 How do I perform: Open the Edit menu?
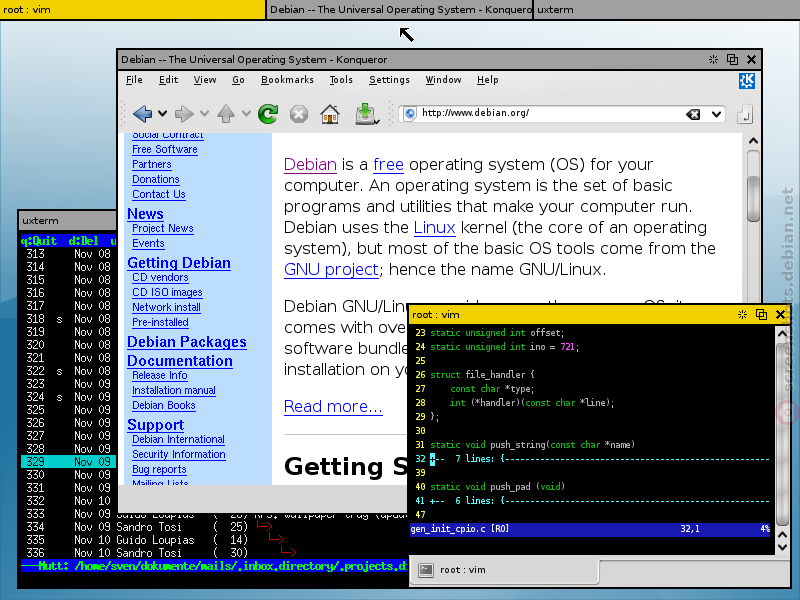click(x=168, y=80)
